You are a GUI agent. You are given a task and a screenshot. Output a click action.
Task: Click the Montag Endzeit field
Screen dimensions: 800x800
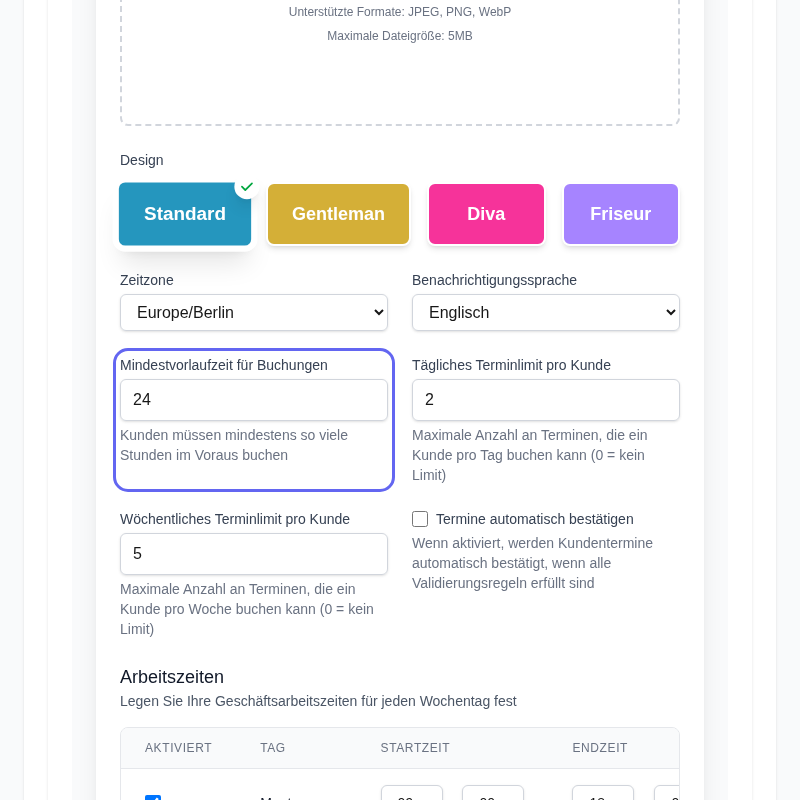tap(602, 797)
